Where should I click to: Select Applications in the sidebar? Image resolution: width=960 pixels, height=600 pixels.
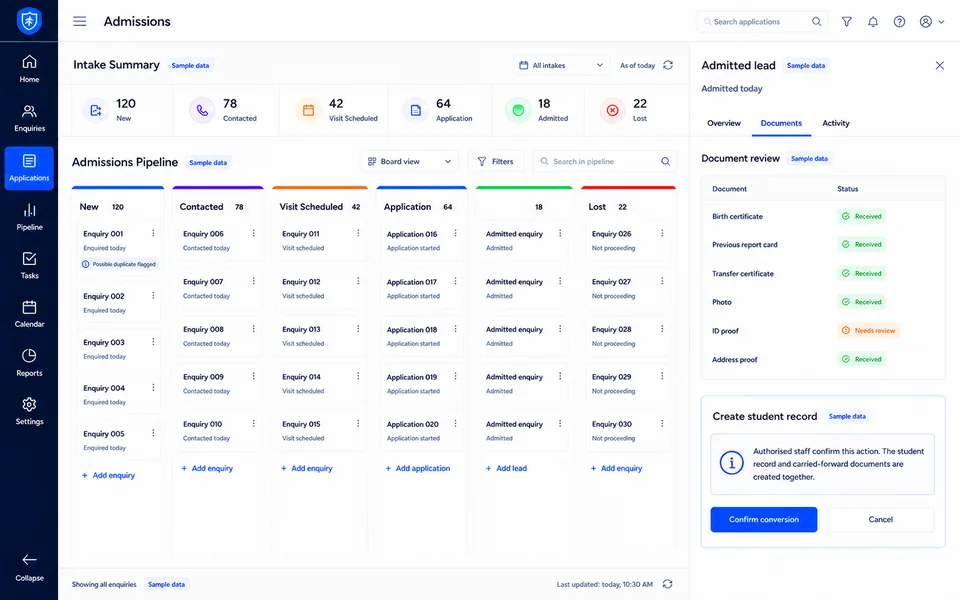(x=29, y=168)
